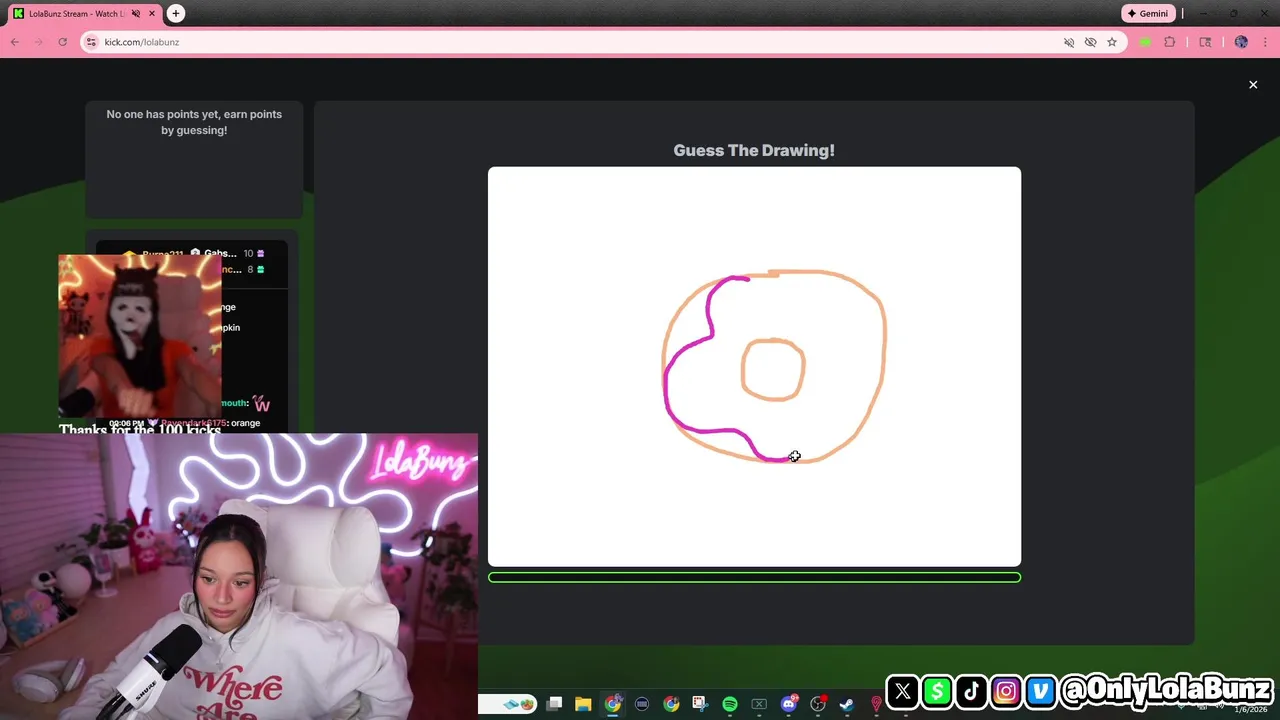Click the green extension icon in toolbar
The image size is (1280, 720).
[x=1145, y=42]
